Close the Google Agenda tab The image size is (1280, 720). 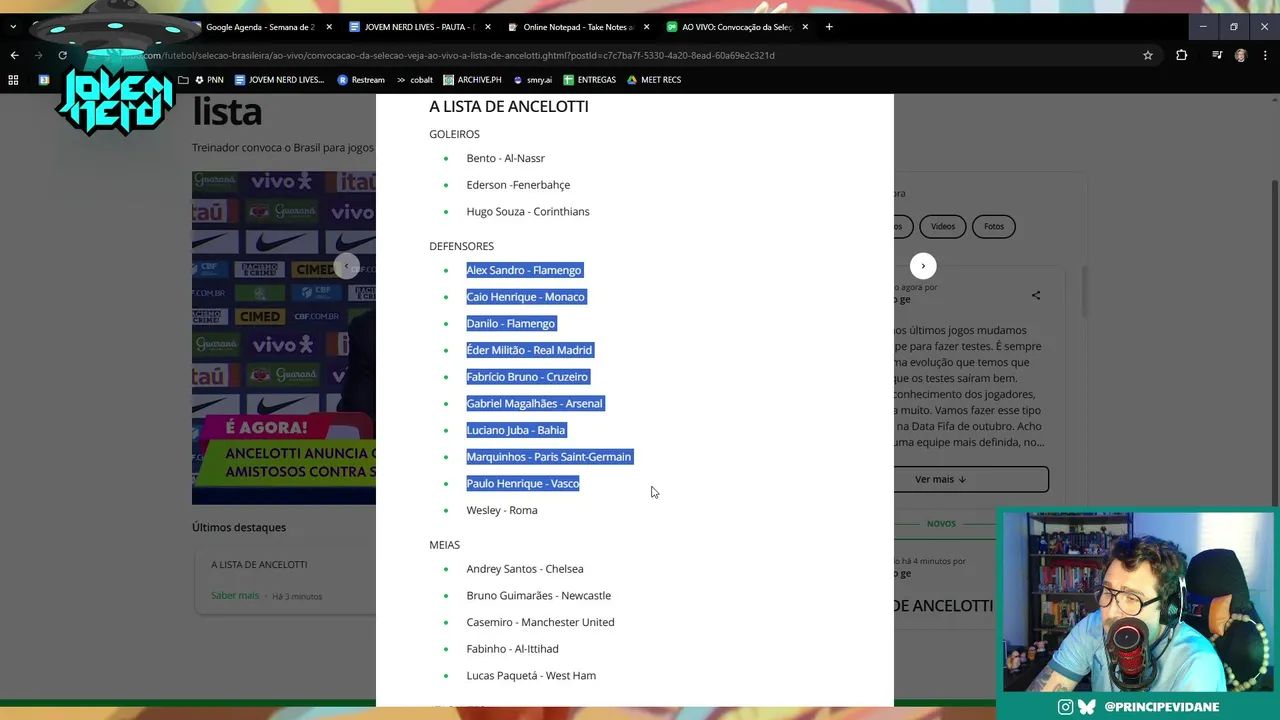329,27
